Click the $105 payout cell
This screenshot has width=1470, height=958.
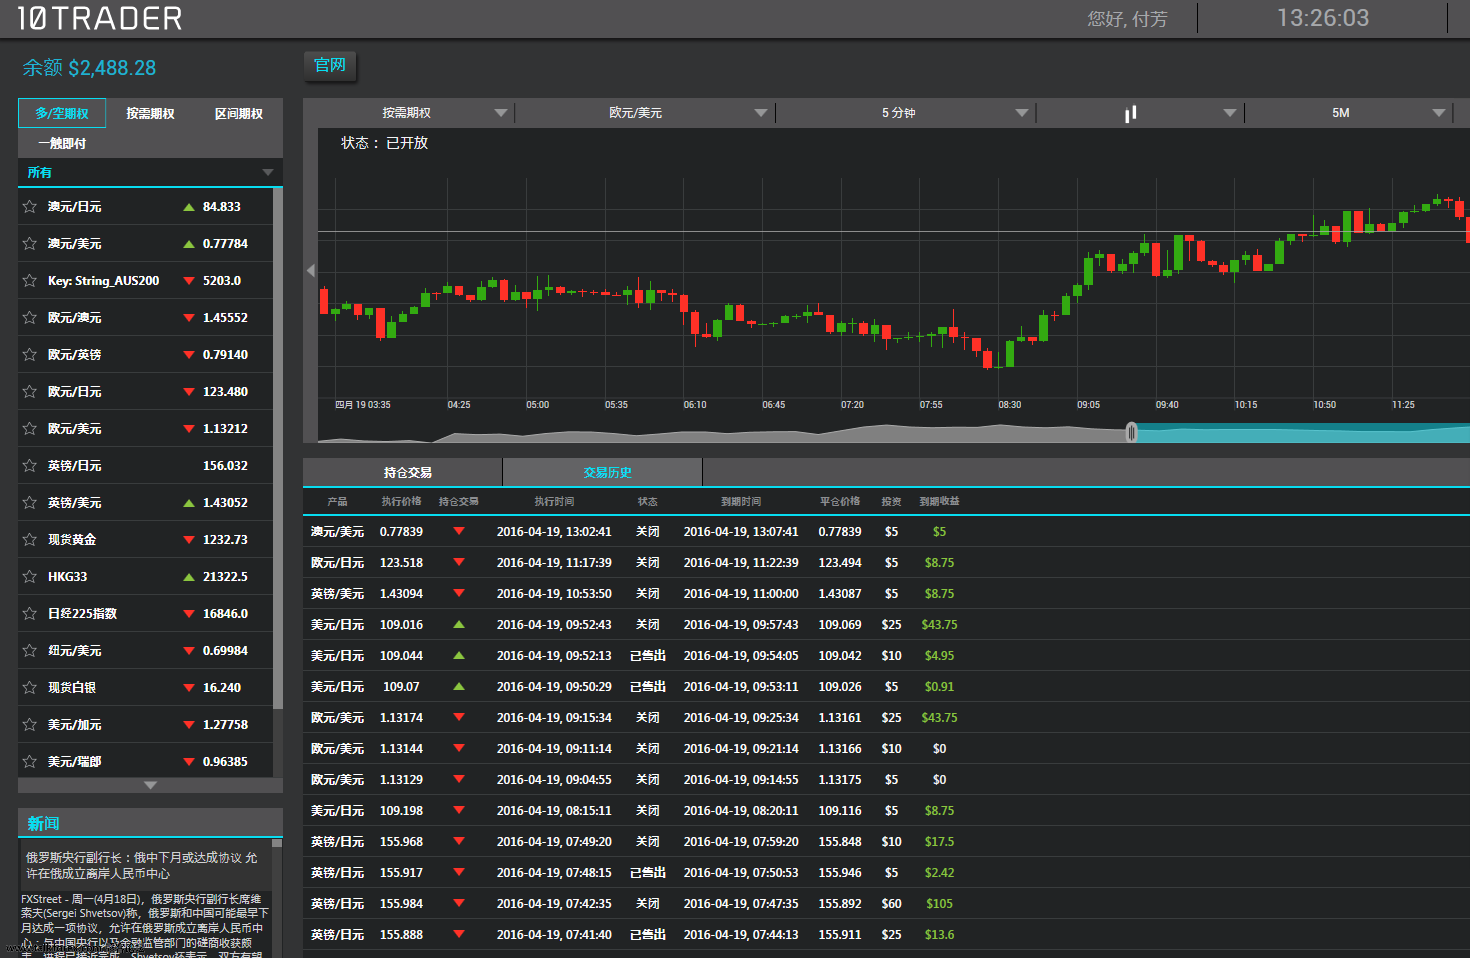(x=939, y=904)
